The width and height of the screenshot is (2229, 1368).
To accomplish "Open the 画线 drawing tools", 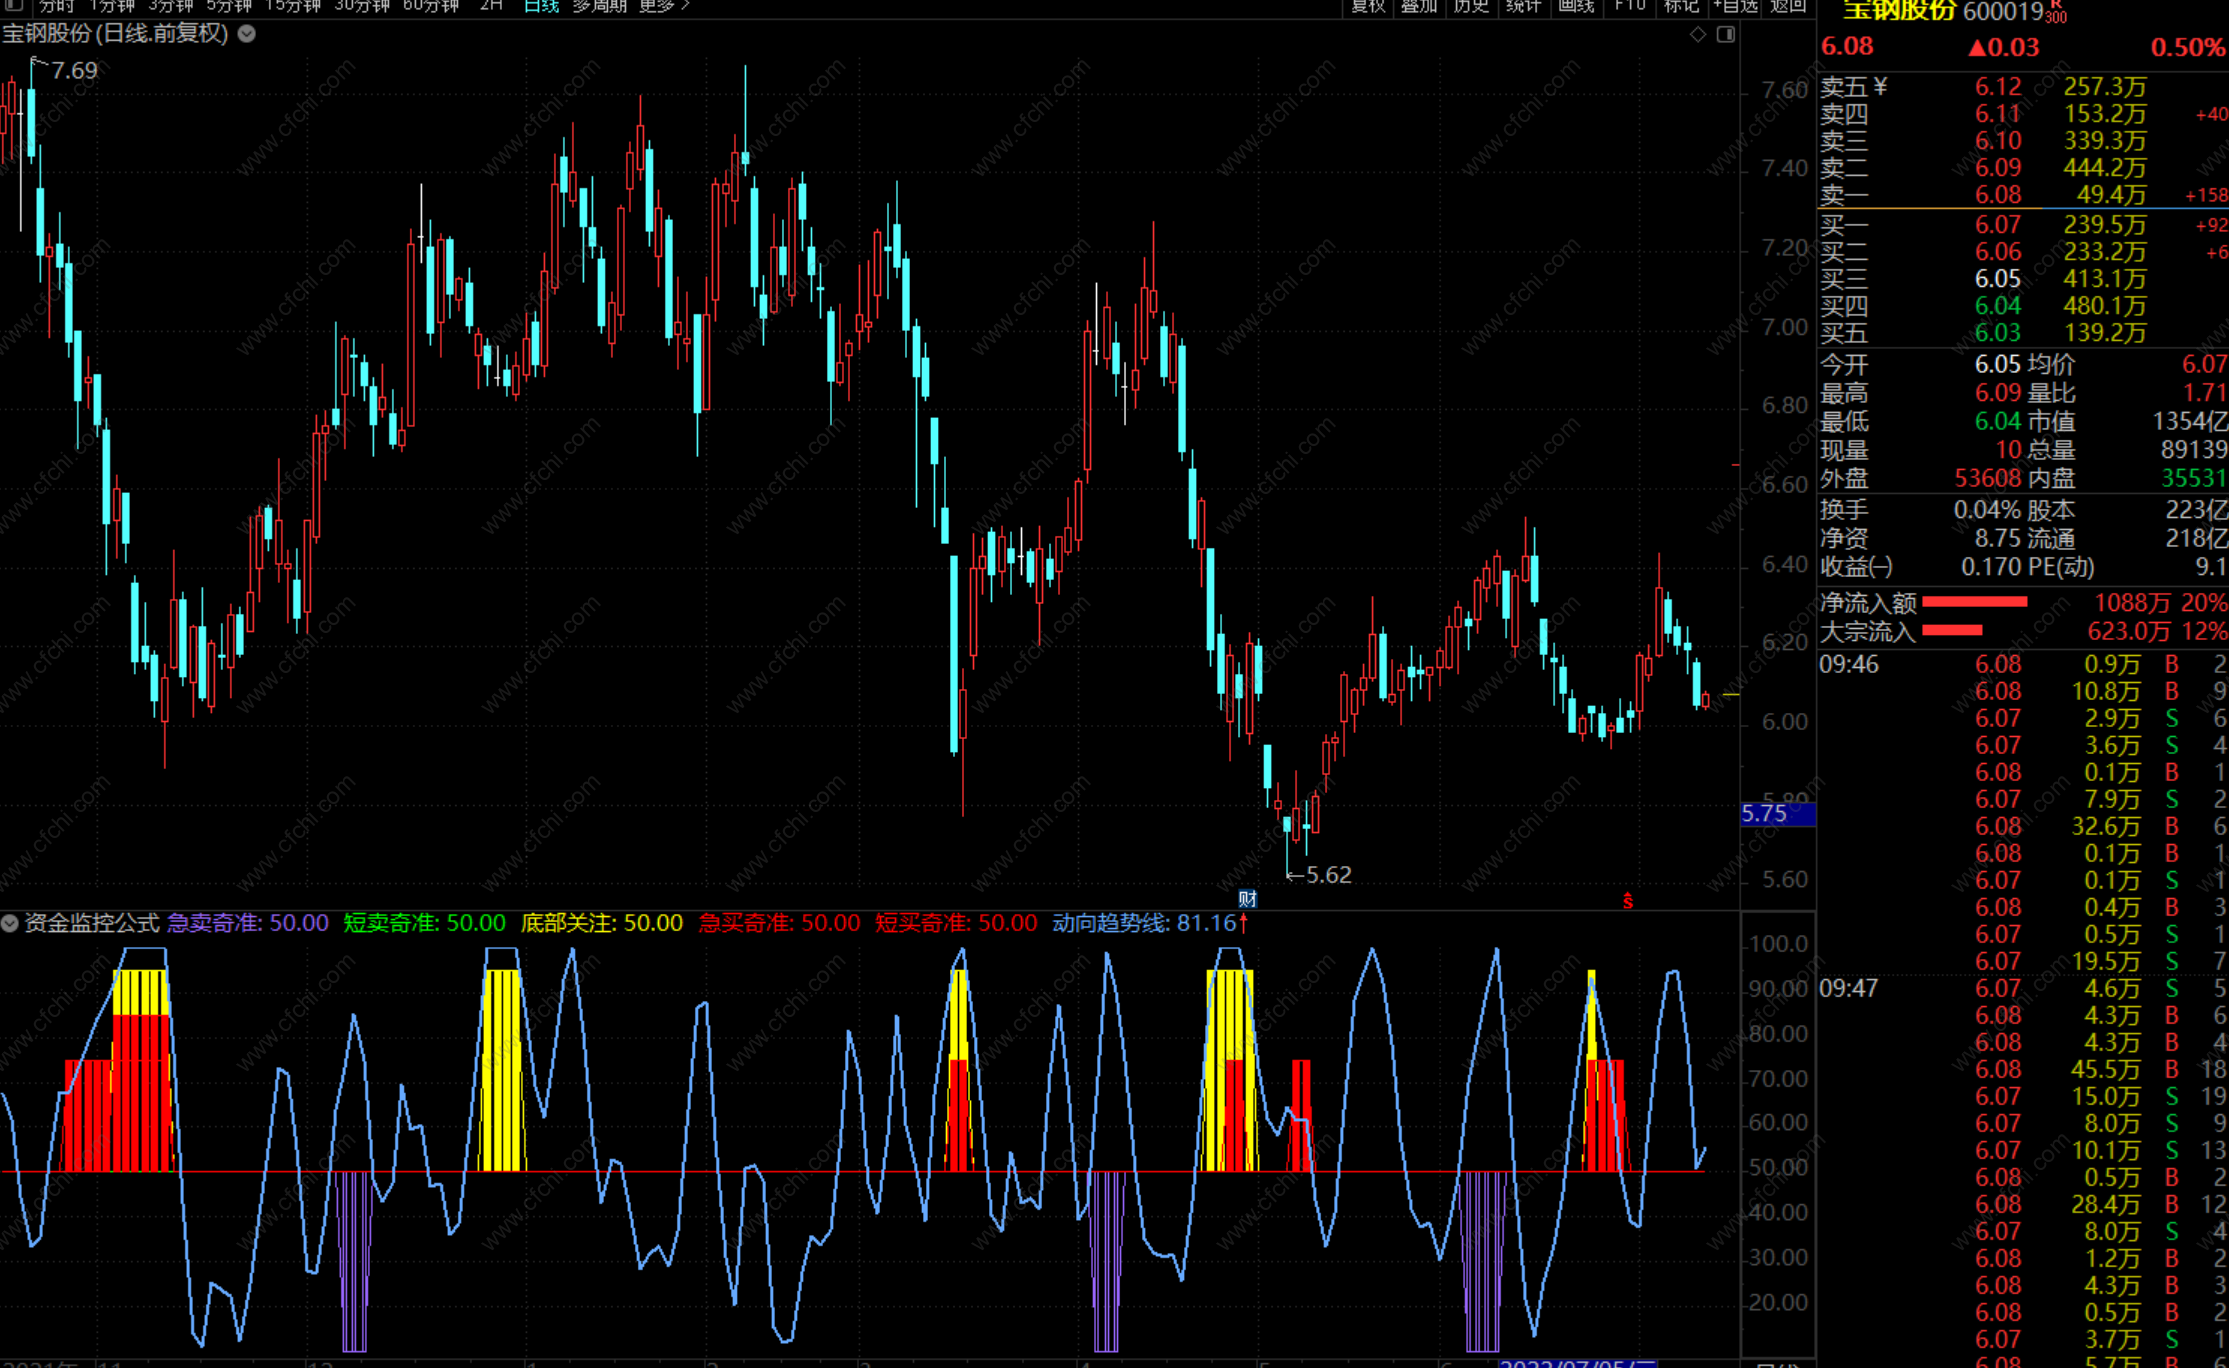I will (1576, 6).
